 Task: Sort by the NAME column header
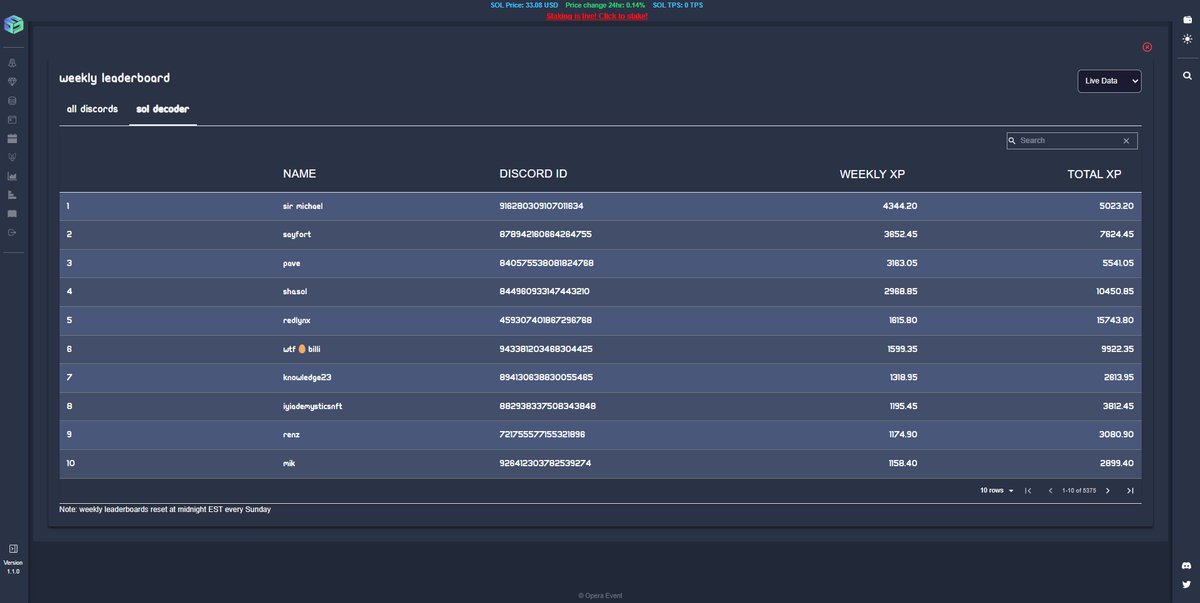pyautogui.click(x=299, y=173)
